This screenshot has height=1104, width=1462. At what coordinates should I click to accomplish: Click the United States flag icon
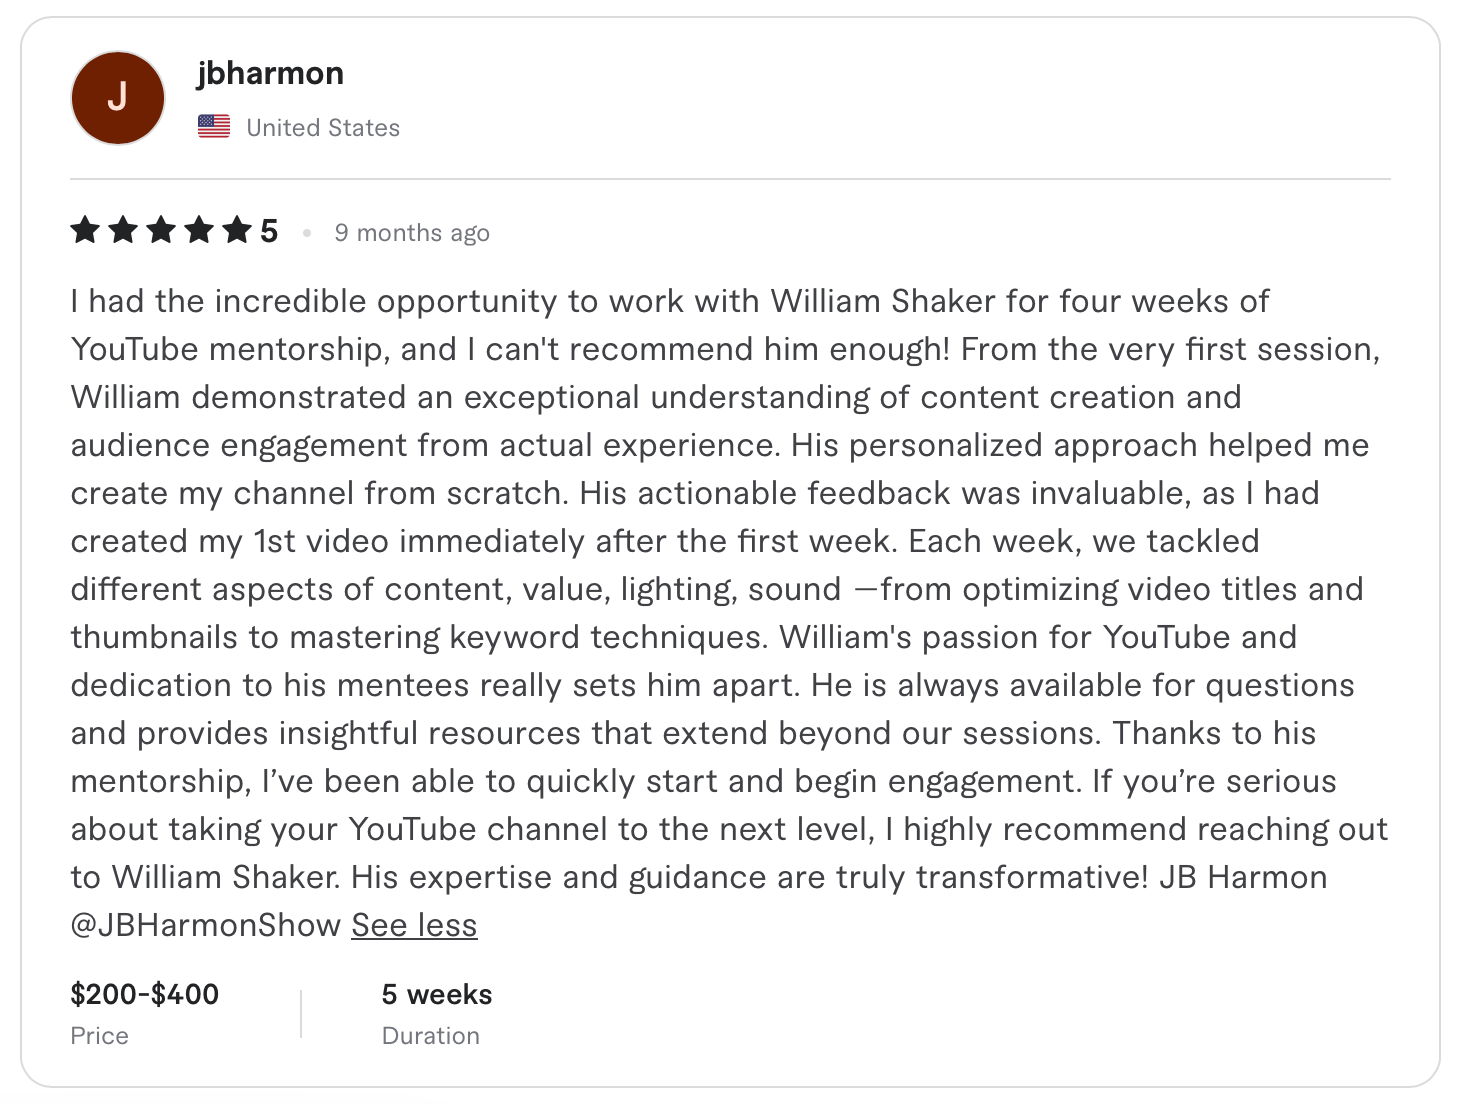click(x=214, y=127)
